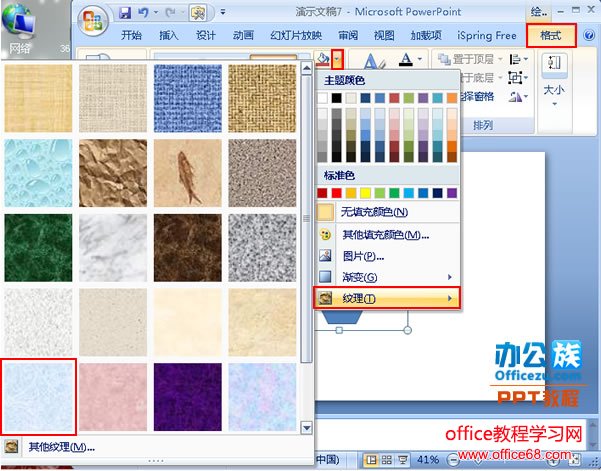Click the 网络 desktop icon
Image resolution: width=601 pixels, height=471 pixels.
point(19,27)
